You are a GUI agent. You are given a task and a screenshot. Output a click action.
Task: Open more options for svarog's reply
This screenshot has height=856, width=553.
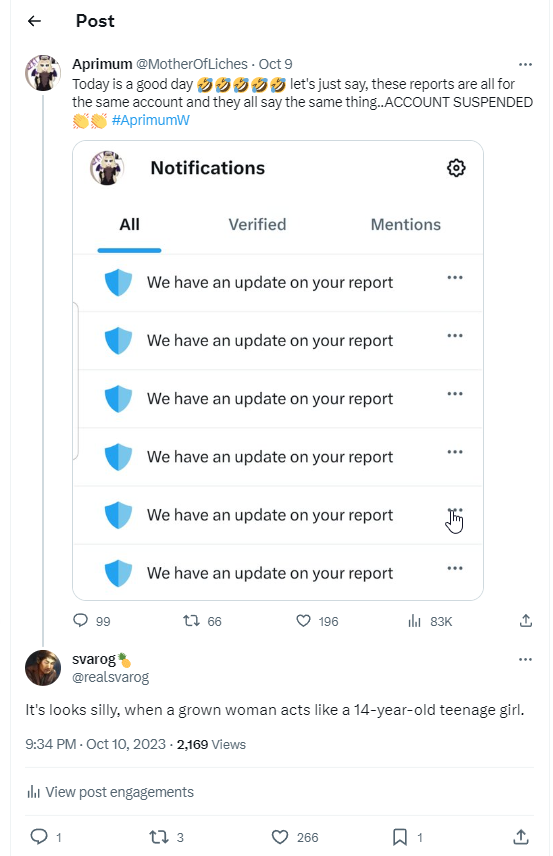coord(525,659)
